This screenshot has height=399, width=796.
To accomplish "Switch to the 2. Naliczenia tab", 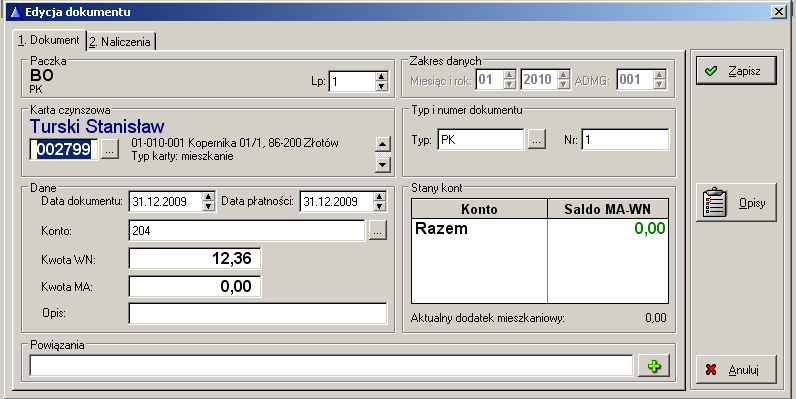I will coord(120,42).
